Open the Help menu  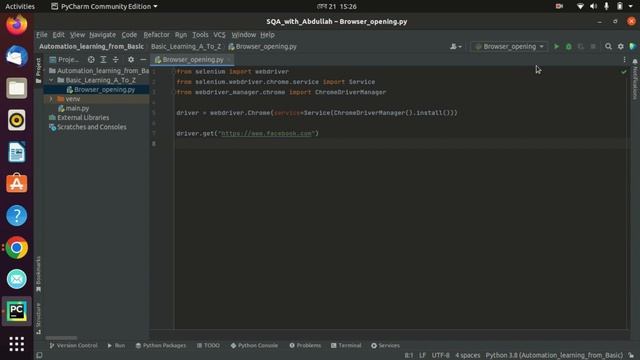[267, 35]
